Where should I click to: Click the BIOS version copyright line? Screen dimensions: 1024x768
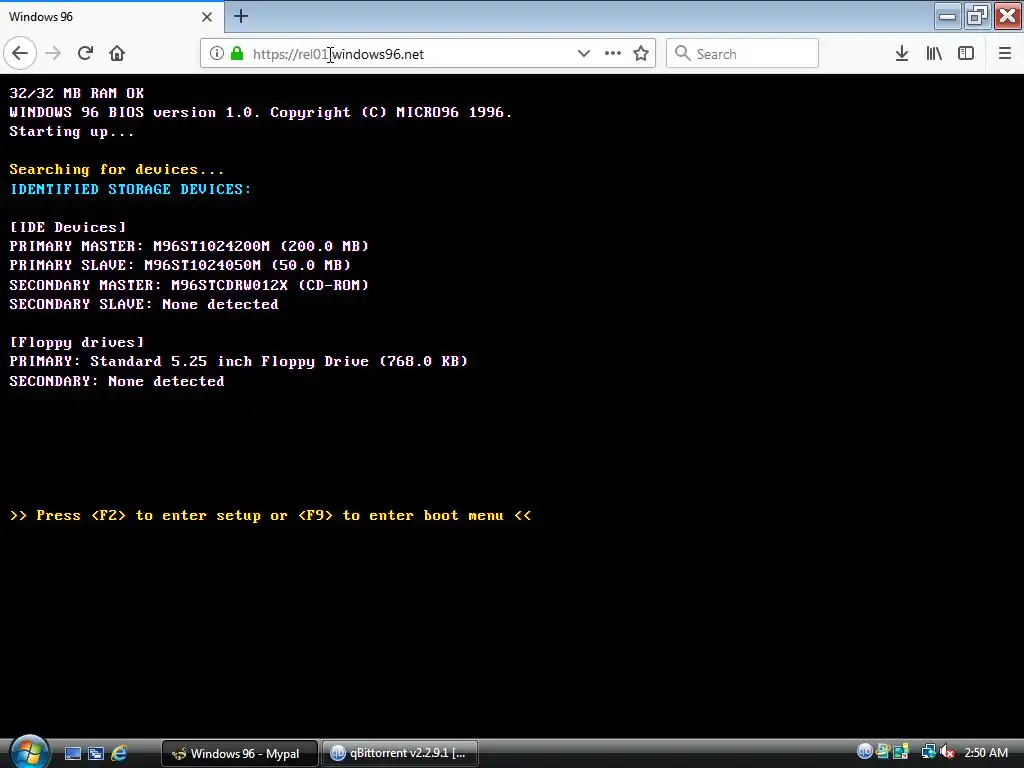(x=261, y=112)
